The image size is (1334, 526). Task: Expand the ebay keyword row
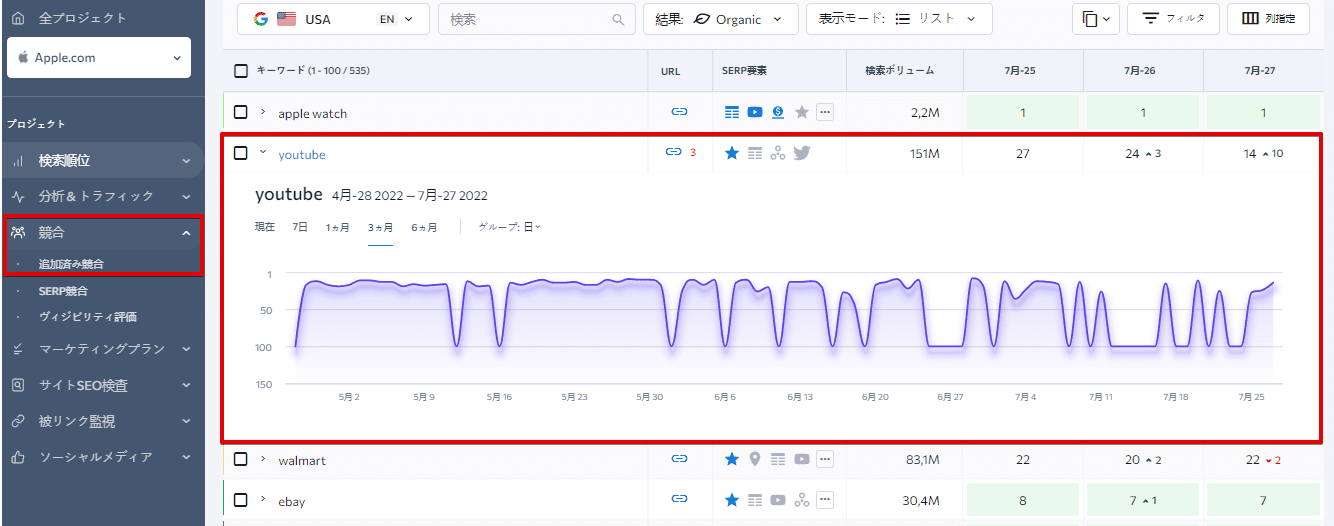263,499
